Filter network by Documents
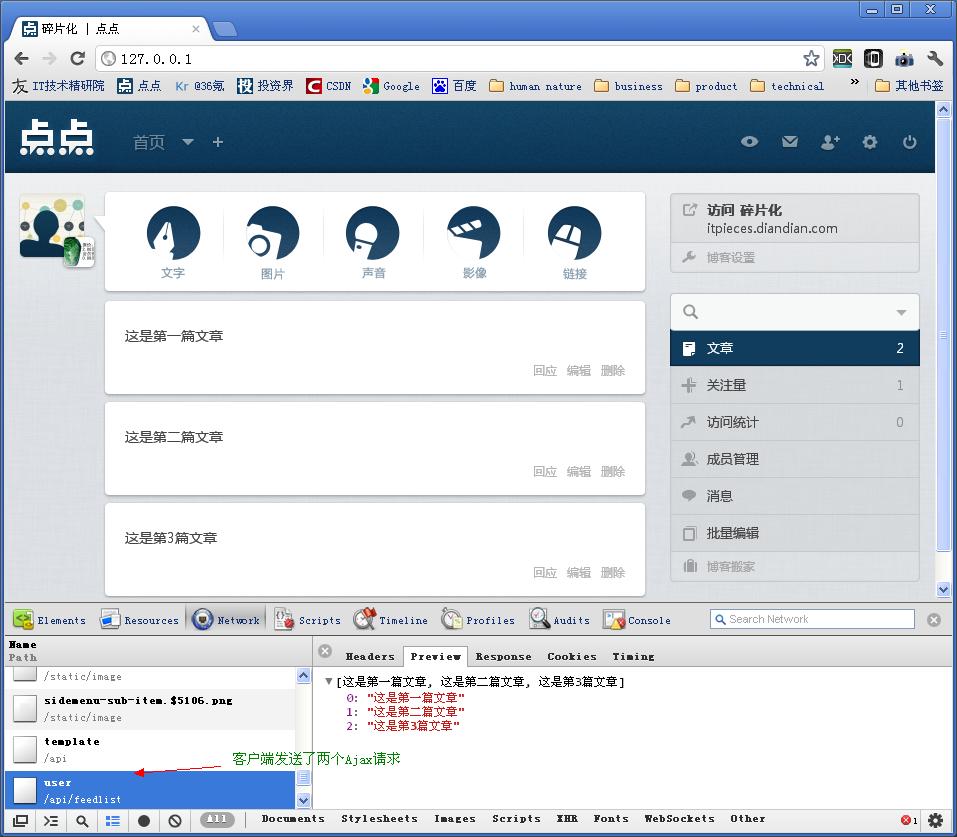This screenshot has height=837, width=957. [x=293, y=819]
